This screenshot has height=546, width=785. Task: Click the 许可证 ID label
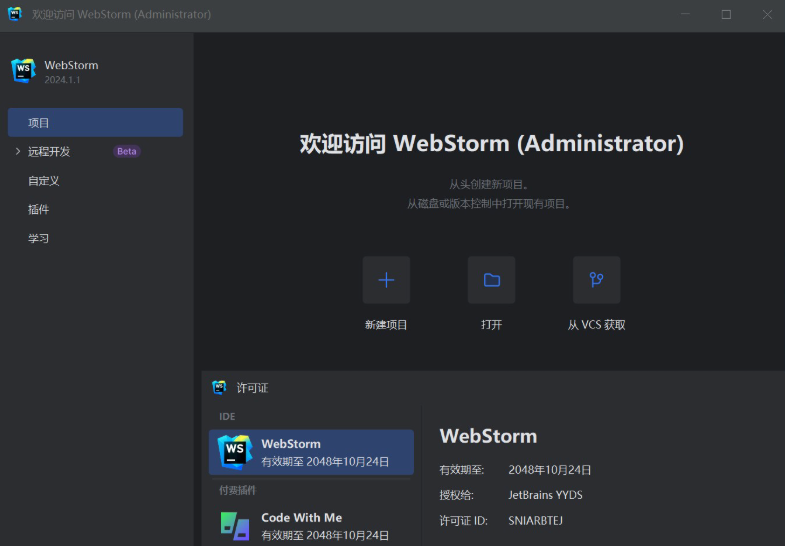click(464, 520)
